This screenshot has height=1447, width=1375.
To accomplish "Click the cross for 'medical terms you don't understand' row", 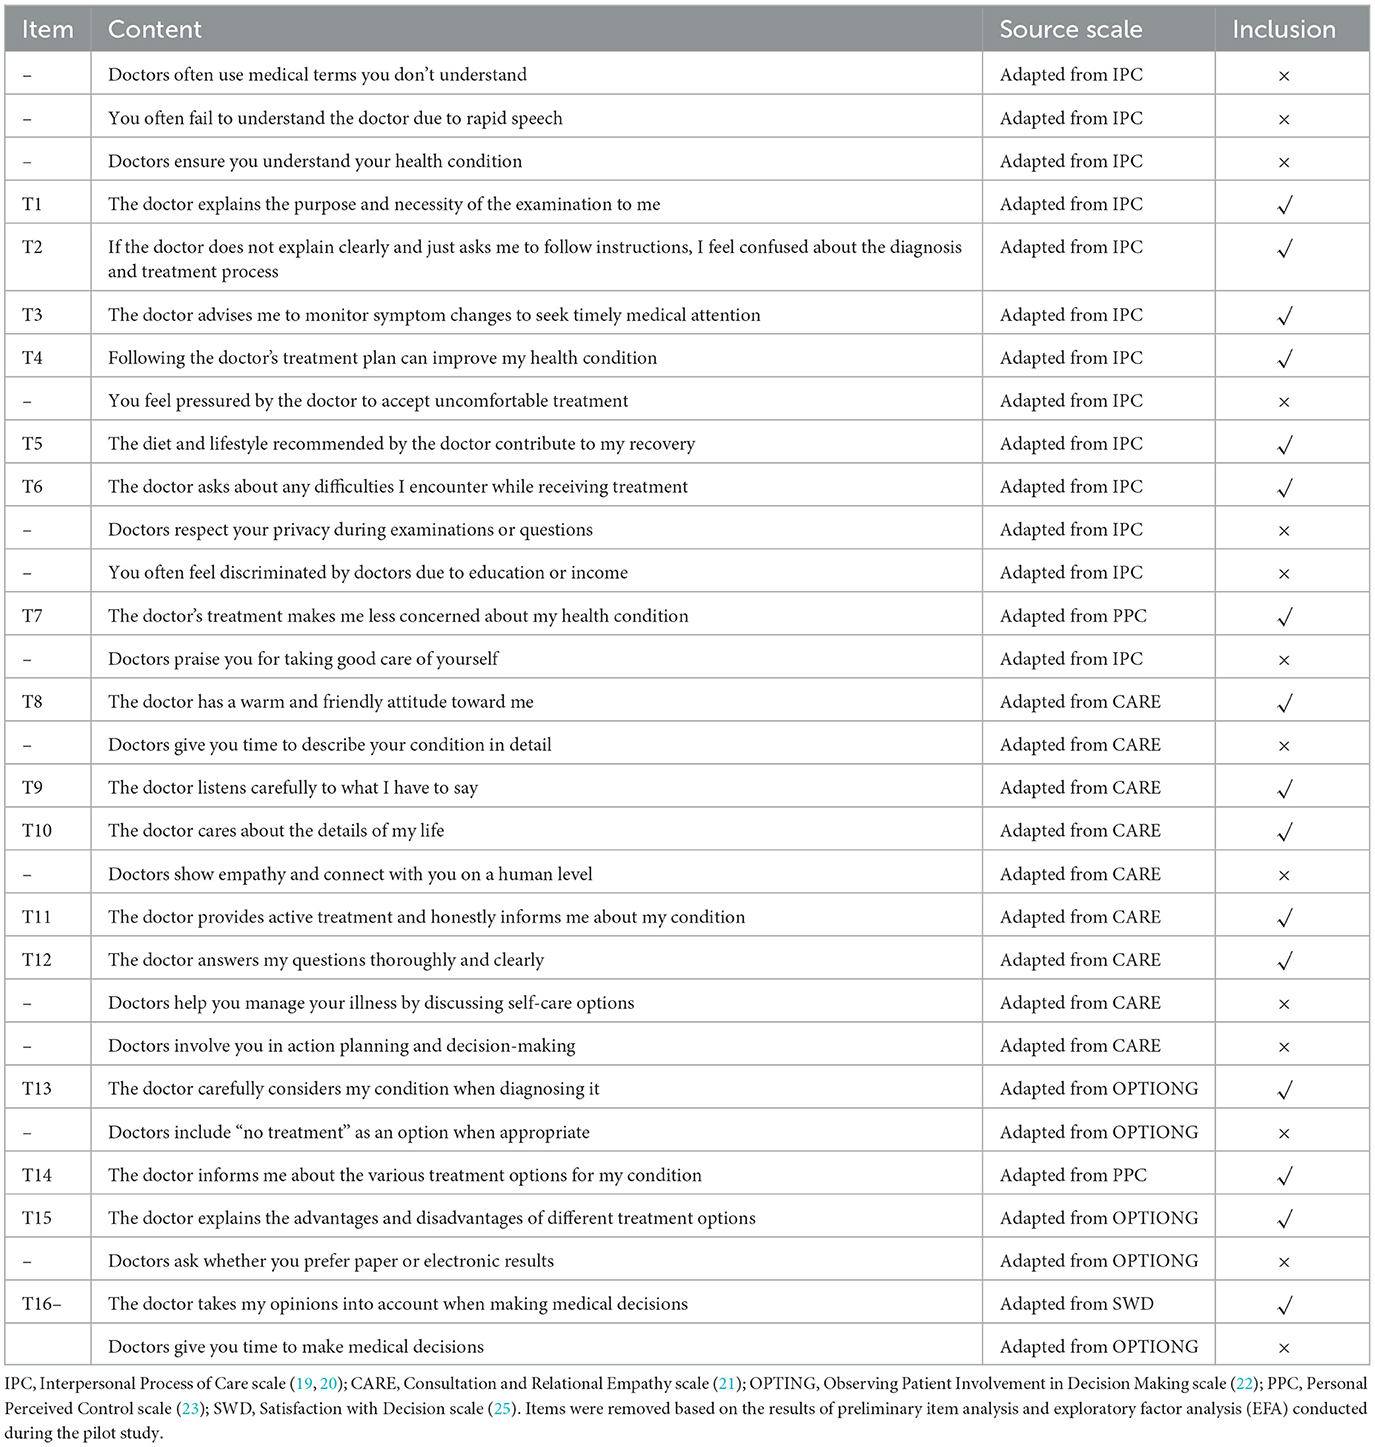I will [1284, 76].
